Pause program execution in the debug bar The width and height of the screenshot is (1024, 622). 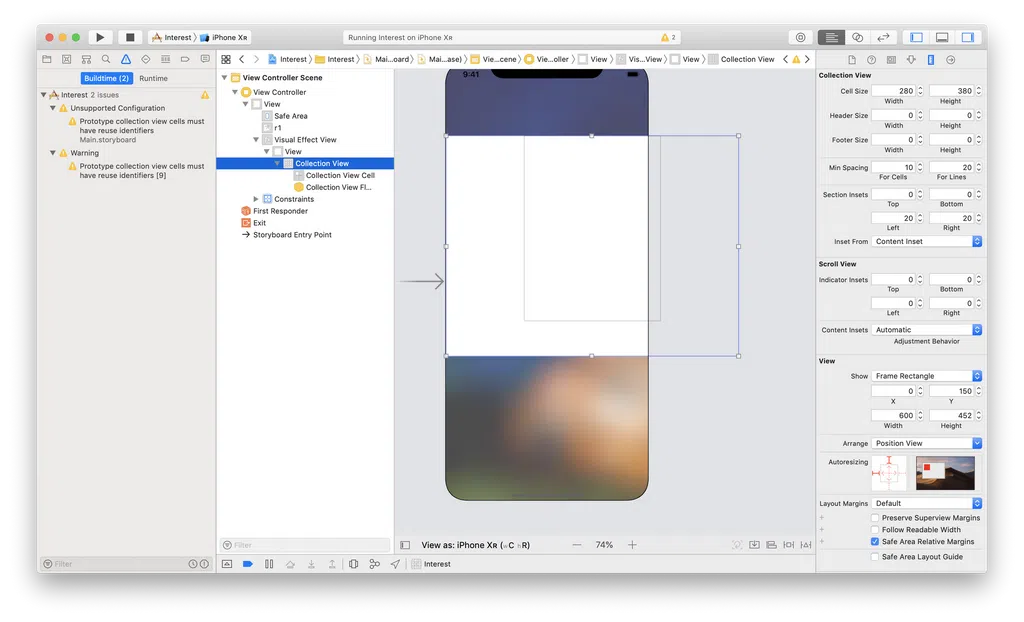(x=269, y=564)
